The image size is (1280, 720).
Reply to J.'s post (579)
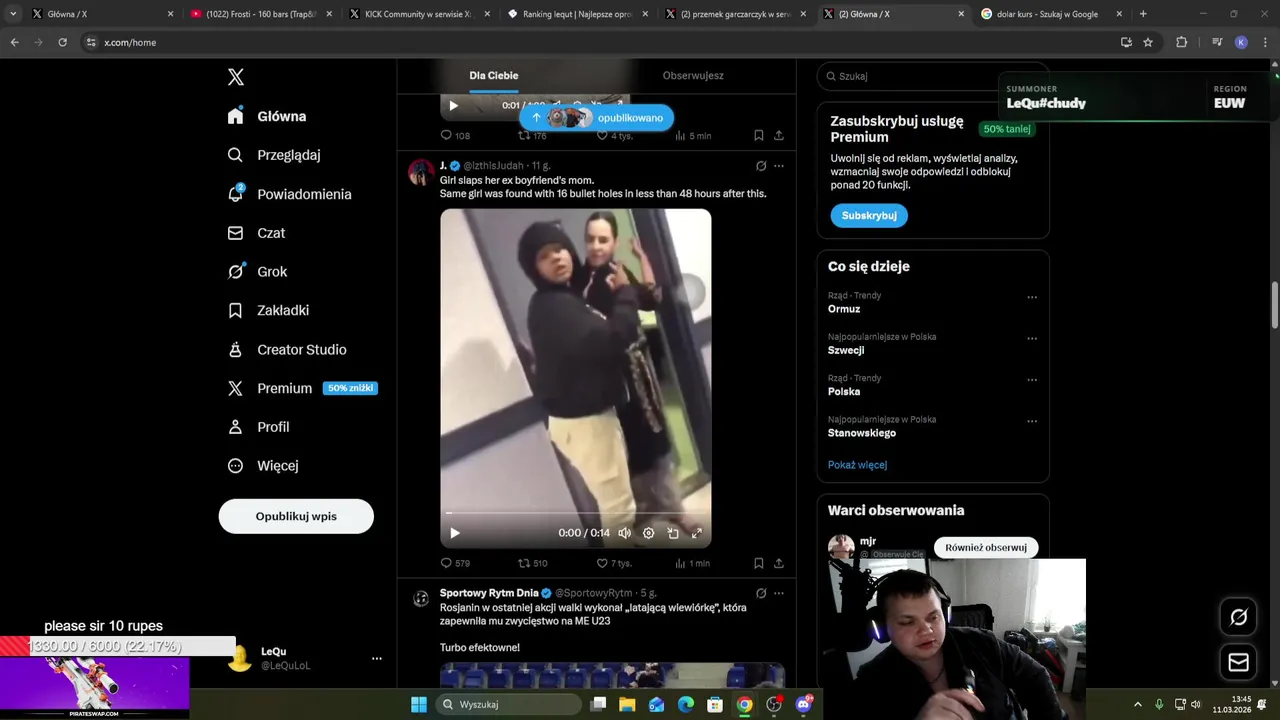(x=455, y=563)
